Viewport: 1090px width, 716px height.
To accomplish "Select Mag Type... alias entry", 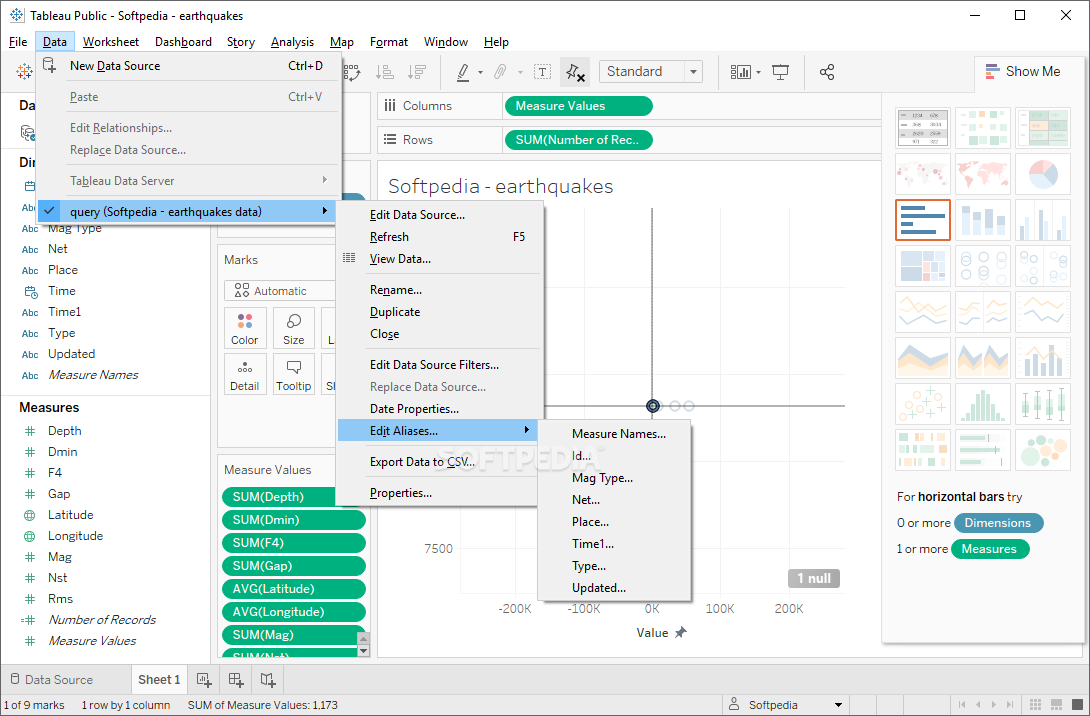I will click(x=615, y=478).
